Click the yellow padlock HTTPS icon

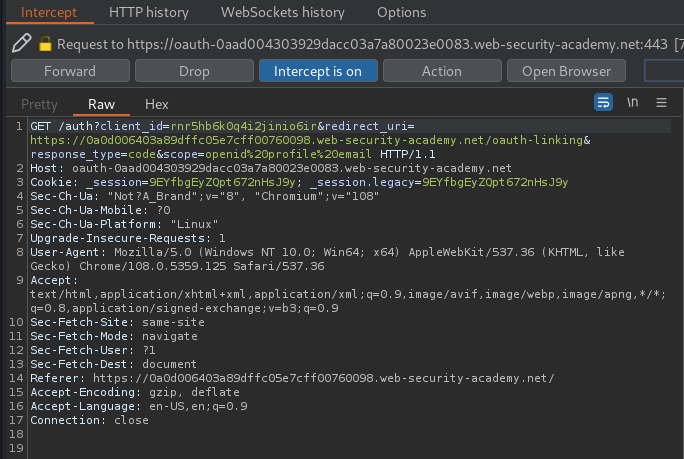45,44
